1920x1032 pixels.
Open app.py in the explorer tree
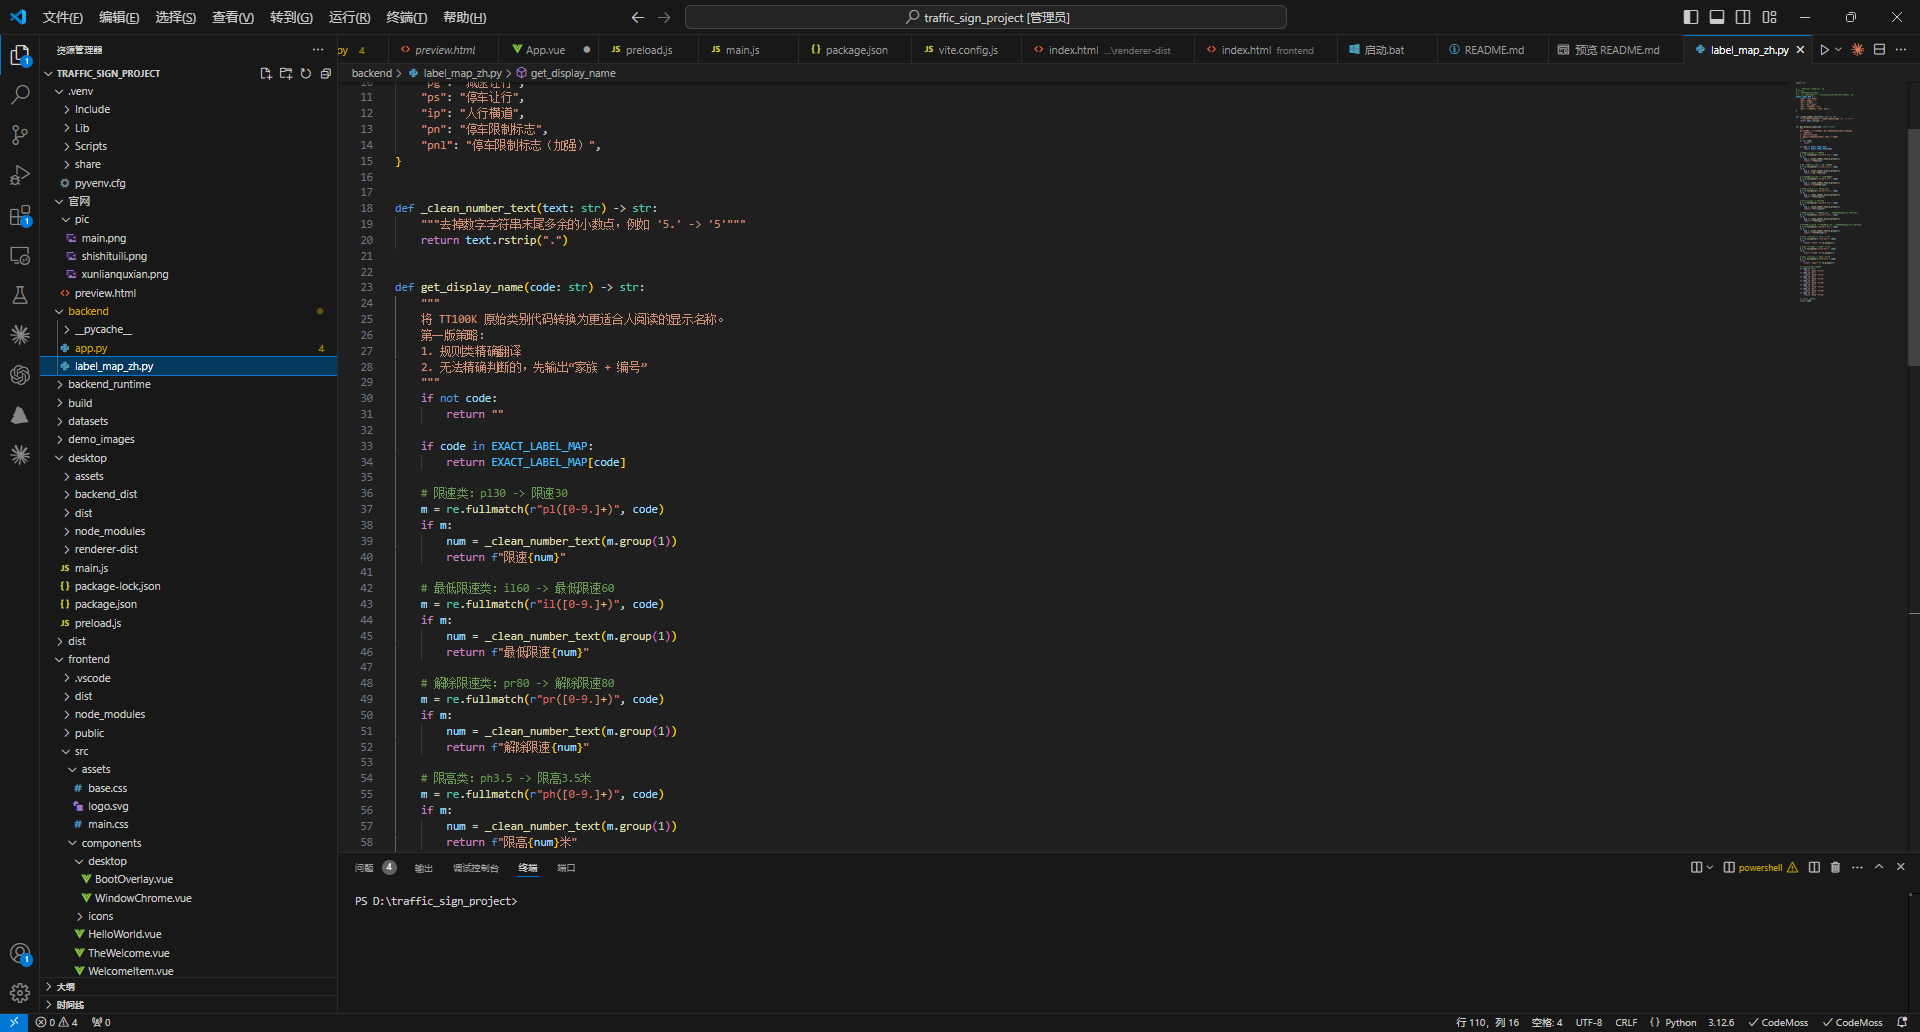[x=91, y=348]
